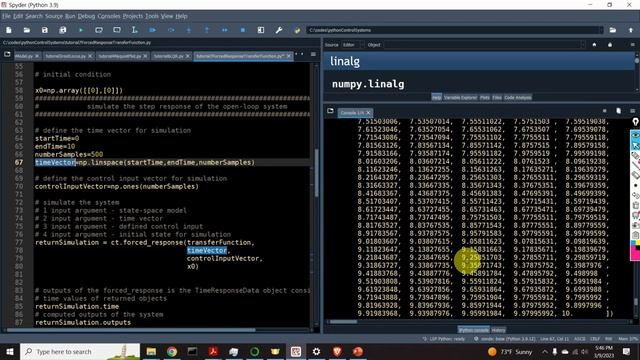Save all open files
This screenshot has height=360, width=640.
click(x=63, y=30)
